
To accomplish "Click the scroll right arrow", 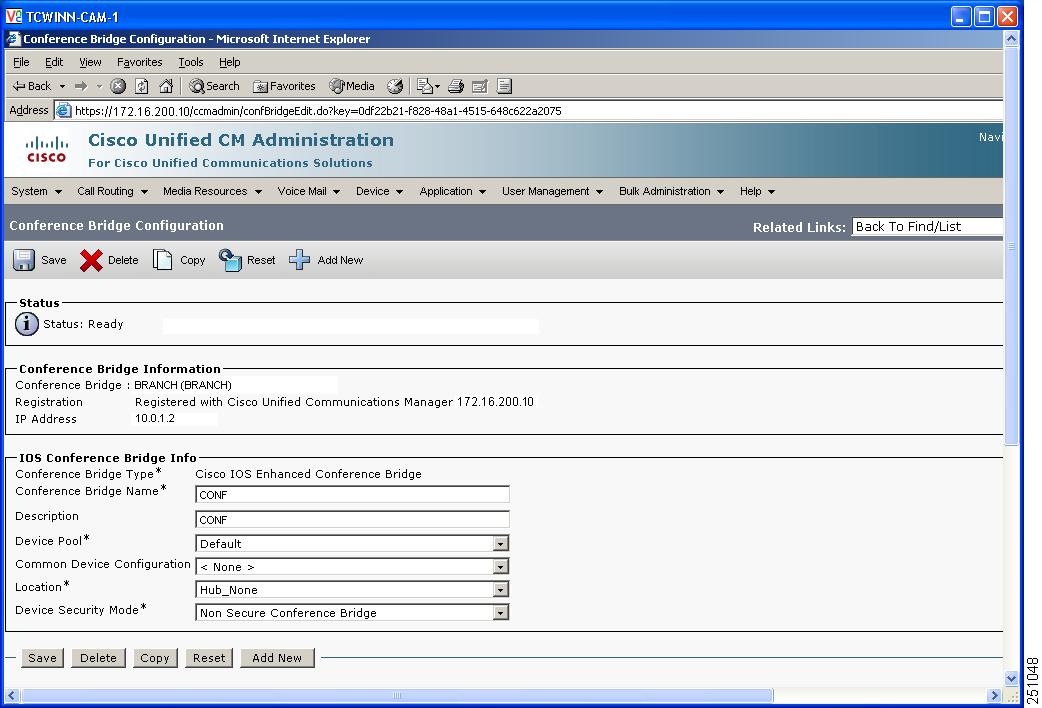I will tap(995, 695).
